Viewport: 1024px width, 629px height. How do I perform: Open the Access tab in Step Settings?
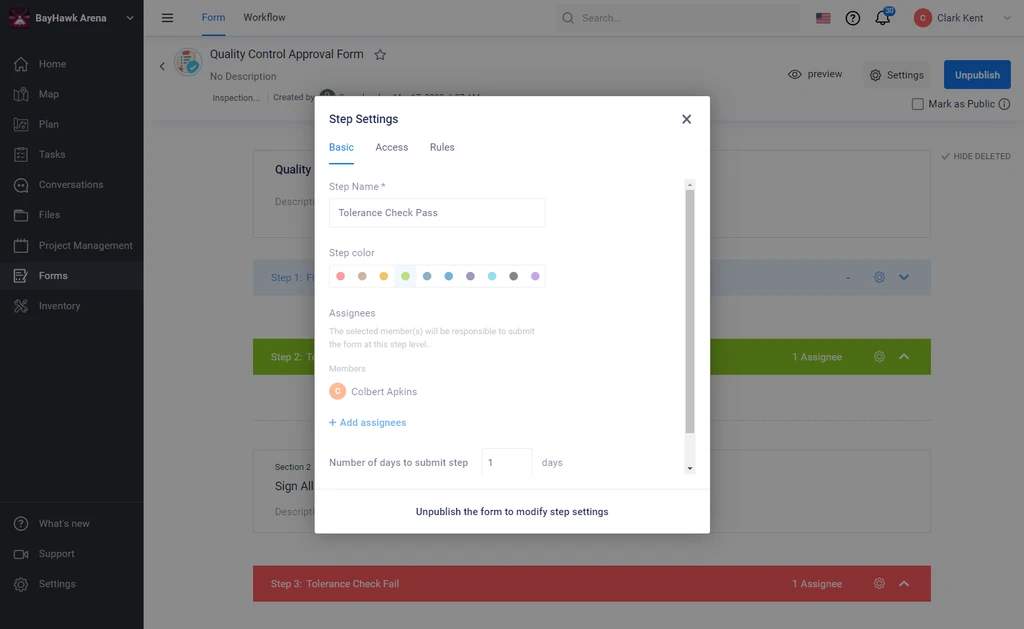pyautogui.click(x=392, y=148)
